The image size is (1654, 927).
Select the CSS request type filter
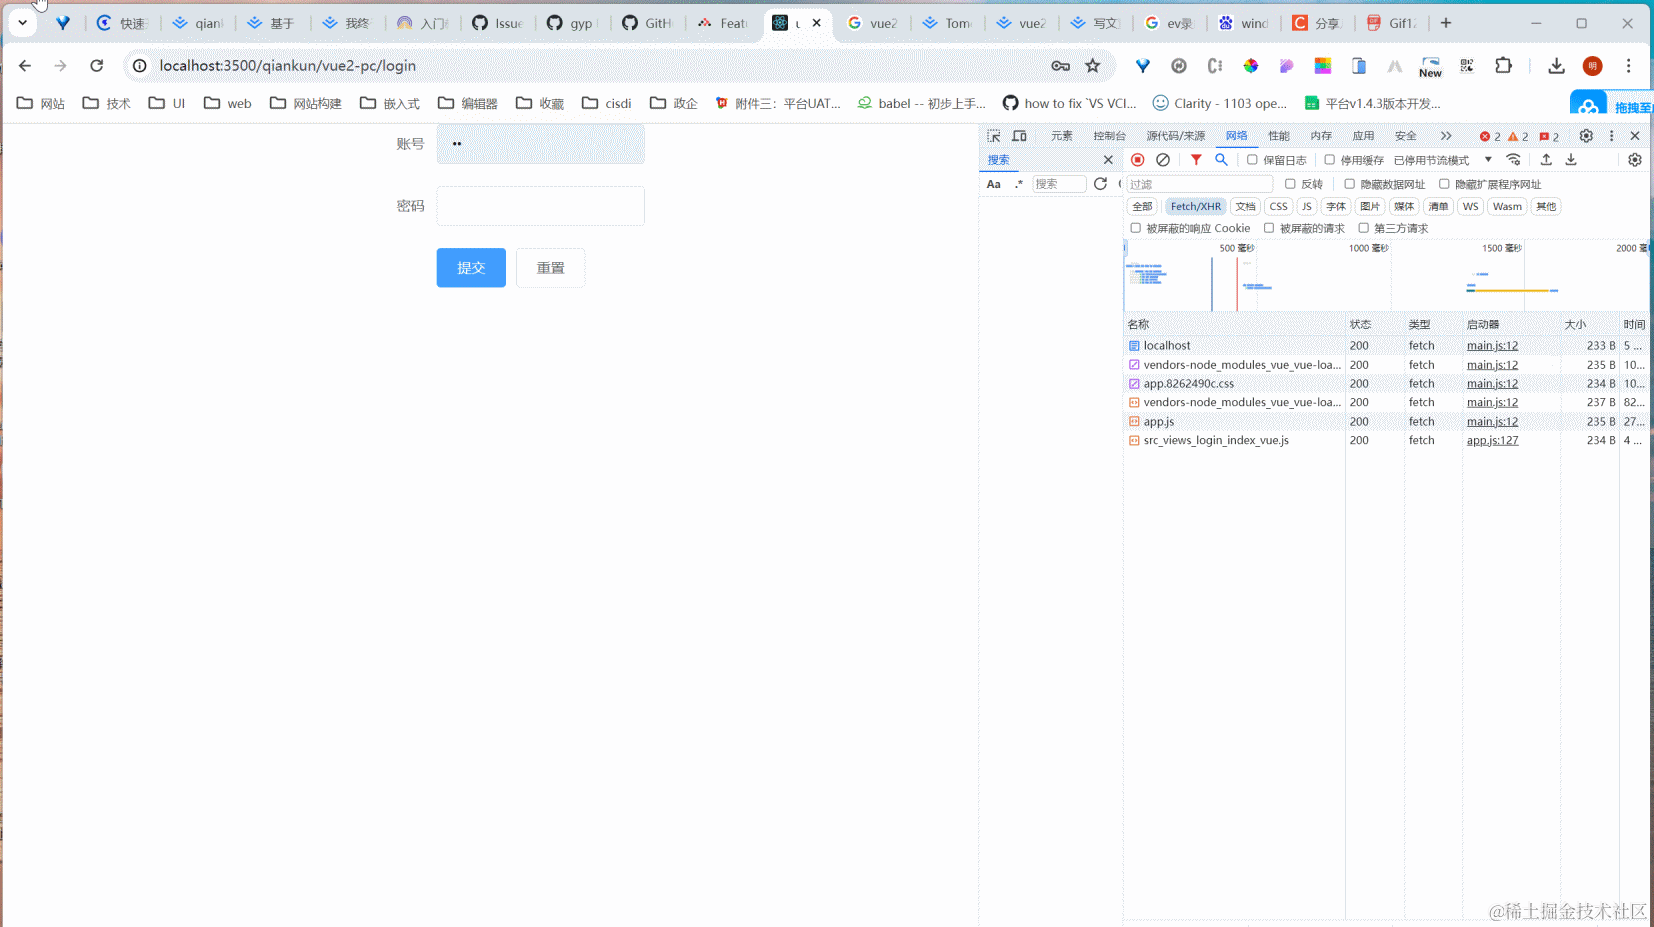click(x=1278, y=206)
